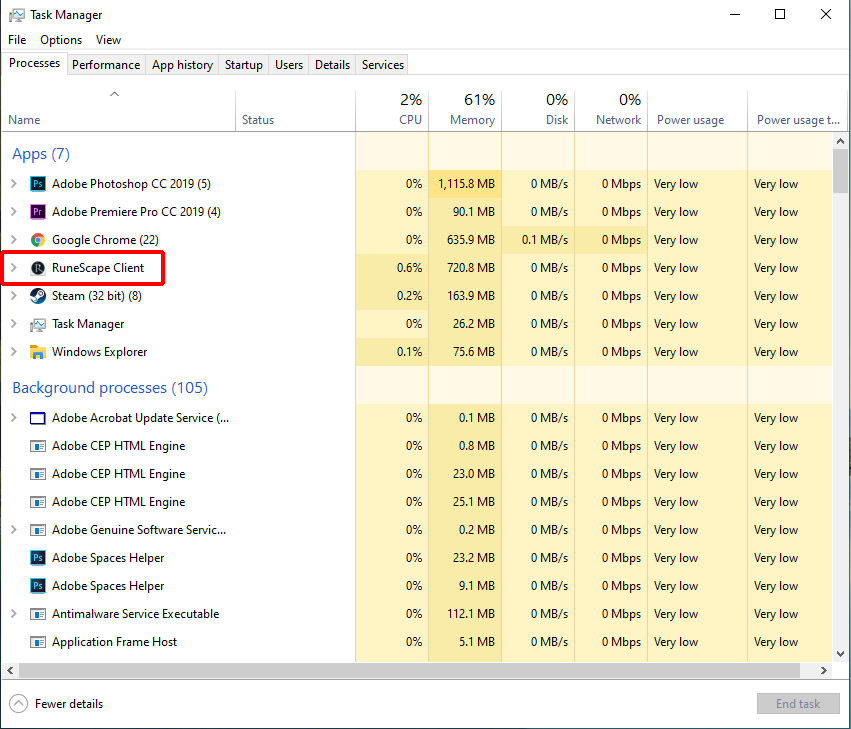Sort processes by Disk usage
This screenshot has height=729, width=851.
(538, 111)
